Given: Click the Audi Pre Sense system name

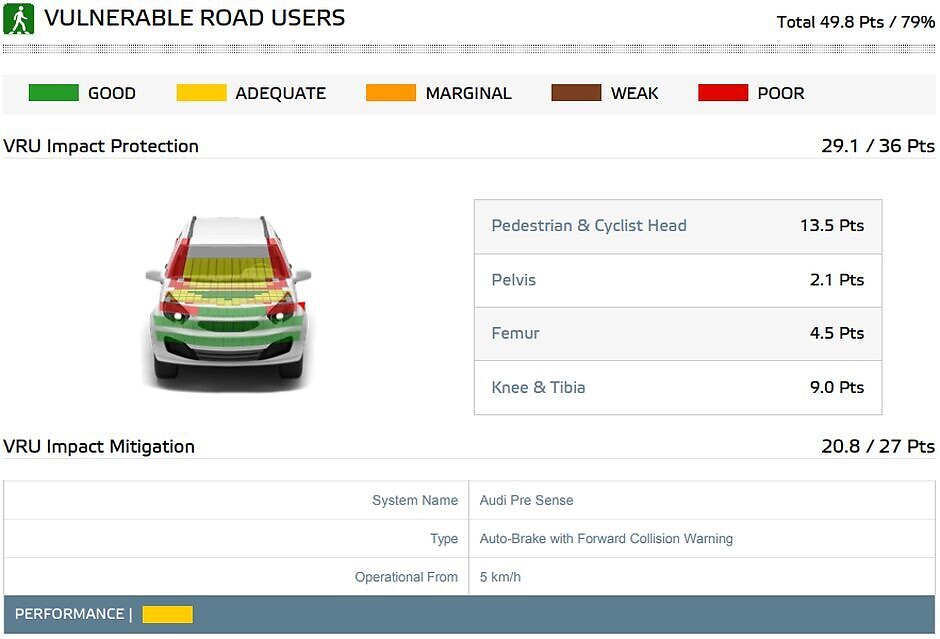Looking at the screenshot, I should click(x=526, y=500).
